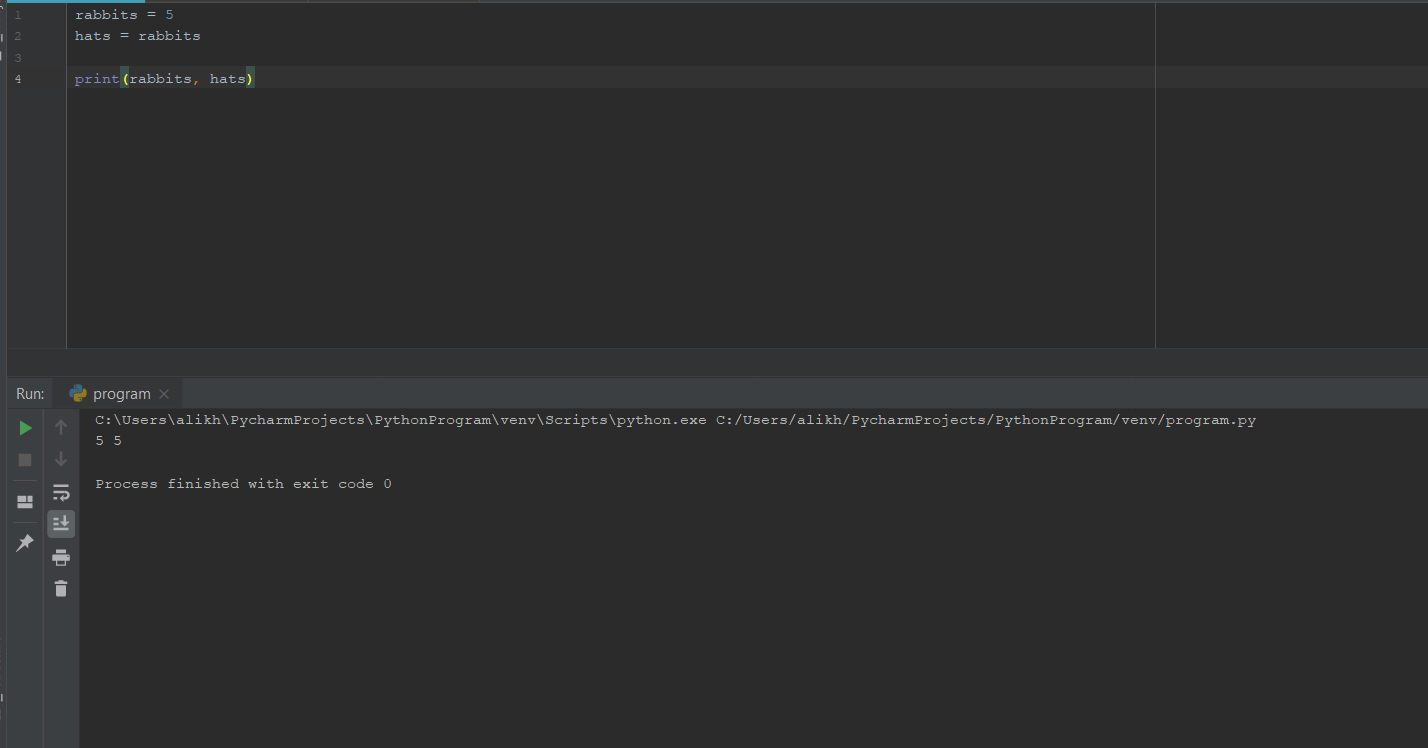Click 'Process finished with exit code 0' text
1428x748 pixels.
(x=243, y=484)
